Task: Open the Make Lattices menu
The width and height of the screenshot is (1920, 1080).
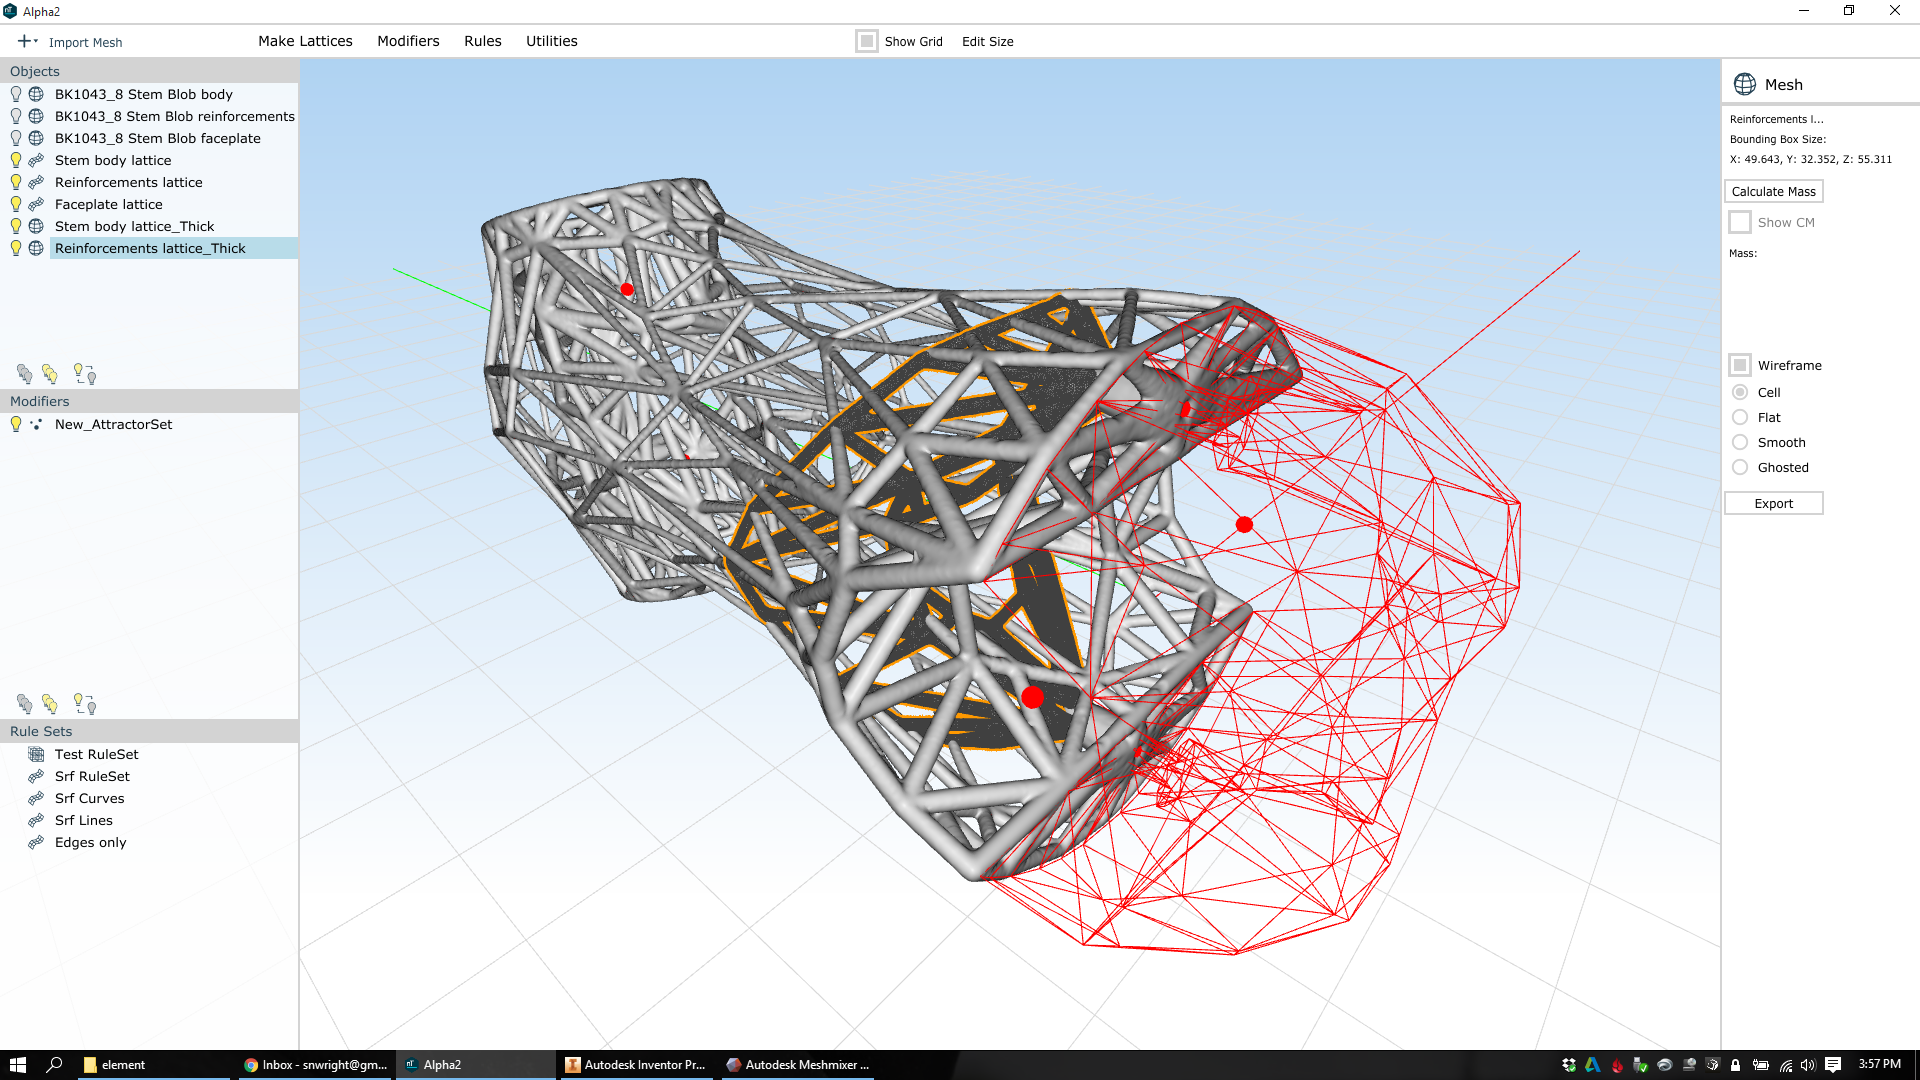Action: click(305, 41)
